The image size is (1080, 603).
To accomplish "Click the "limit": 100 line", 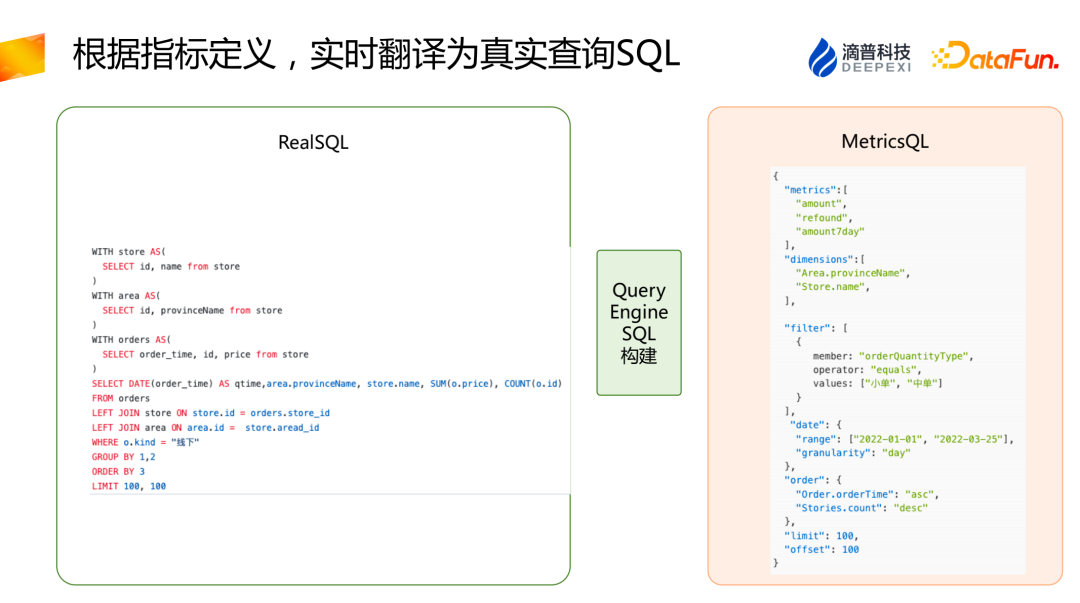I will [822, 535].
